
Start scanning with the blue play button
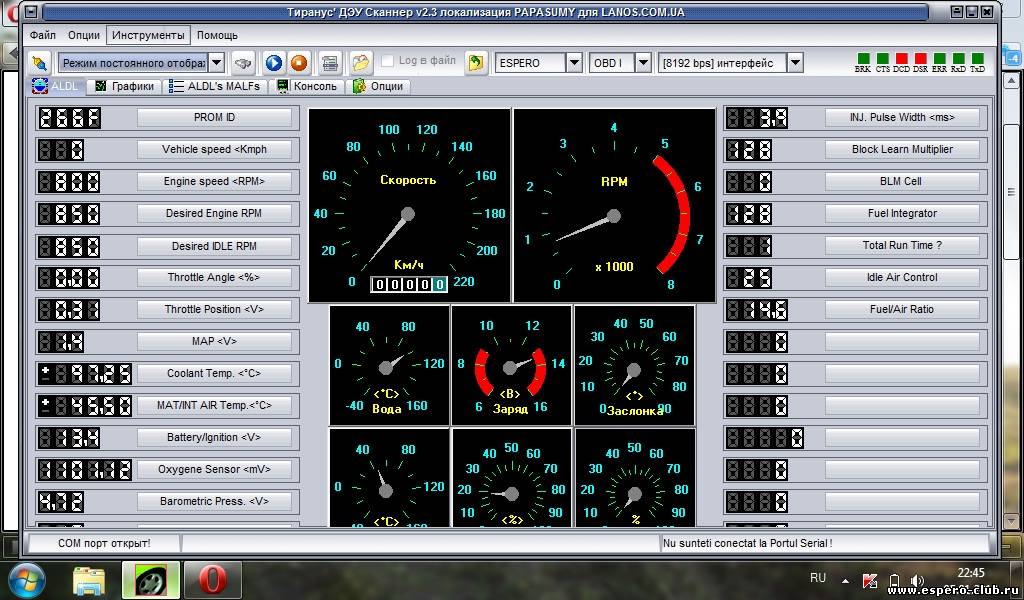click(274, 63)
